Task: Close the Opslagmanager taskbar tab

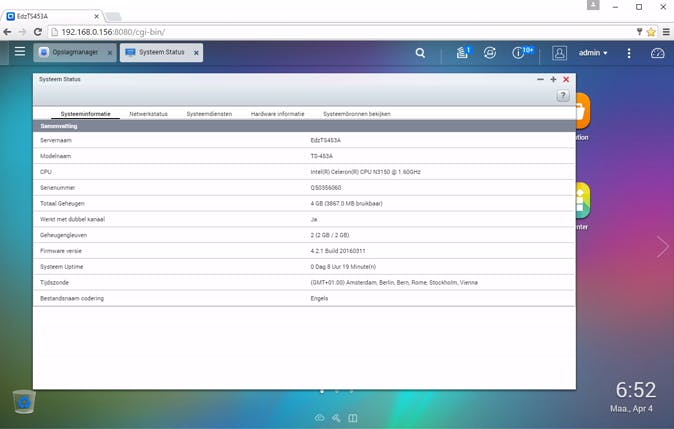Action: pyautogui.click(x=110, y=52)
